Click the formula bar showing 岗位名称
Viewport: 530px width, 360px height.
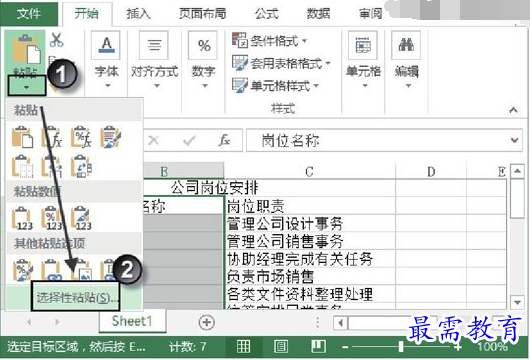tap(377, 140)
